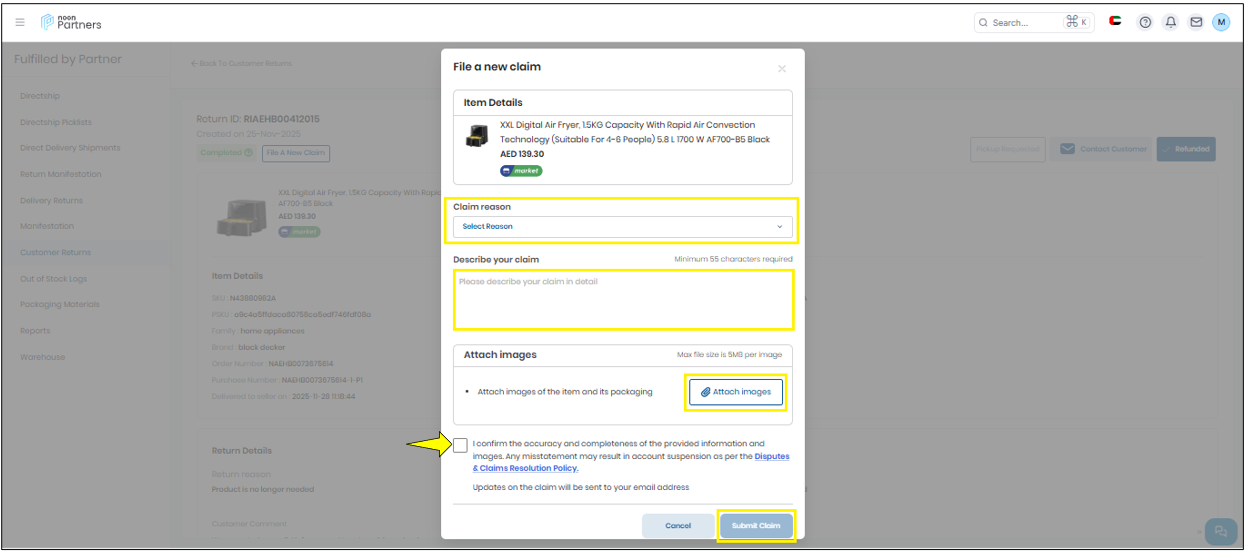The height and width of the screenshot is (554, 1246).
Task: Open the UAE country flag selector
Action: 1115,22
